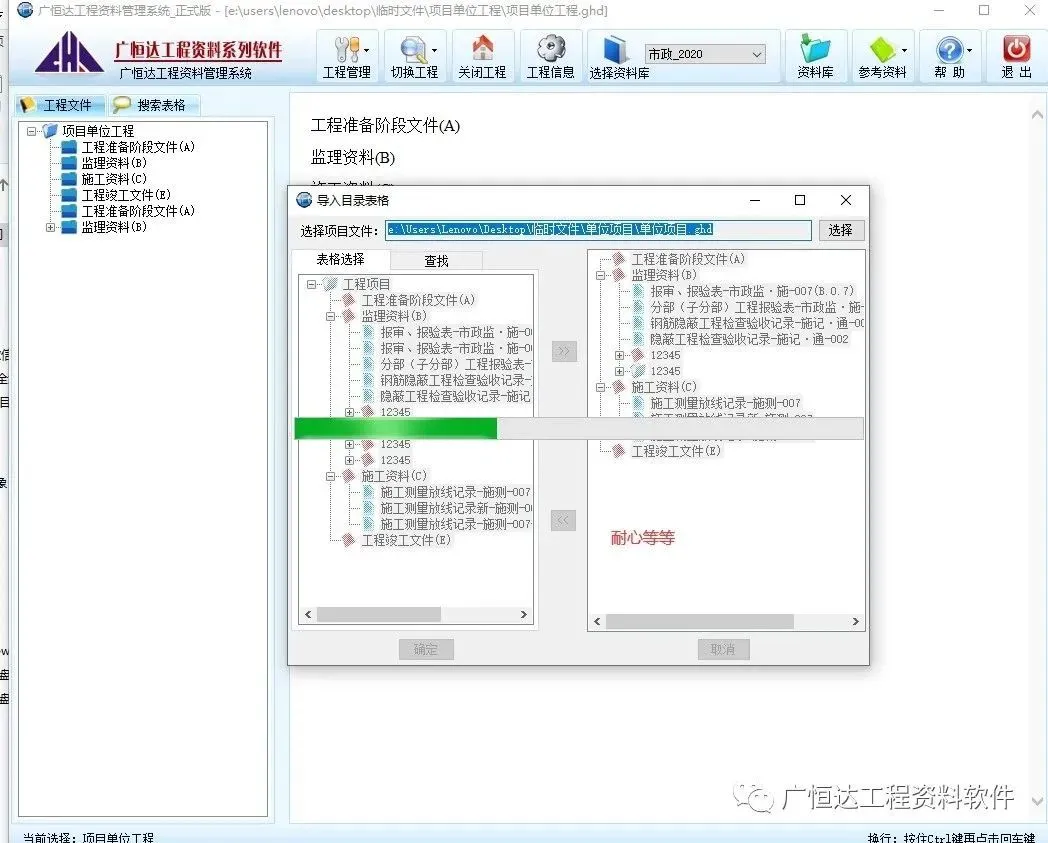The image size is (1048, 843).
Task: Click the 项目单位工程 root folder icon
Action: click(50, 131)
